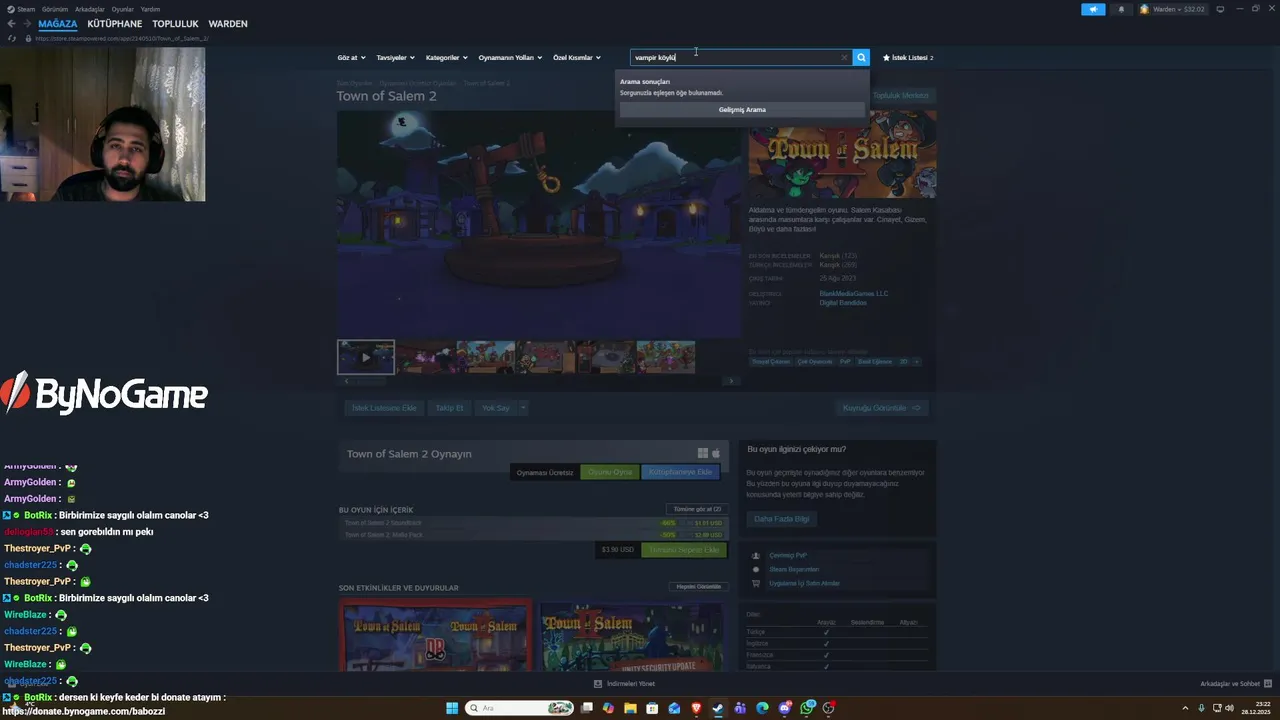Select the second screenshot thumbnail
The height and width of the screenshot is (720, 1280).
click(426, 357)
